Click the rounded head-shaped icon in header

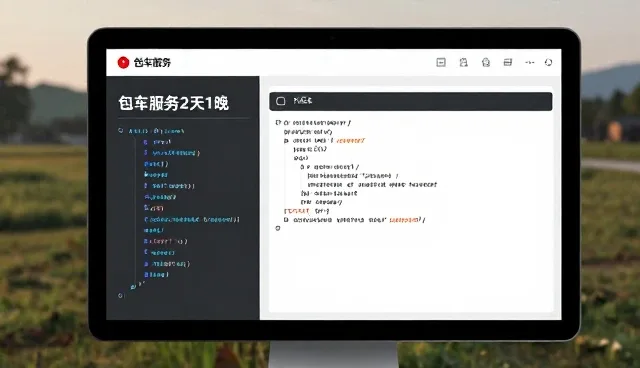coord(486,62)
